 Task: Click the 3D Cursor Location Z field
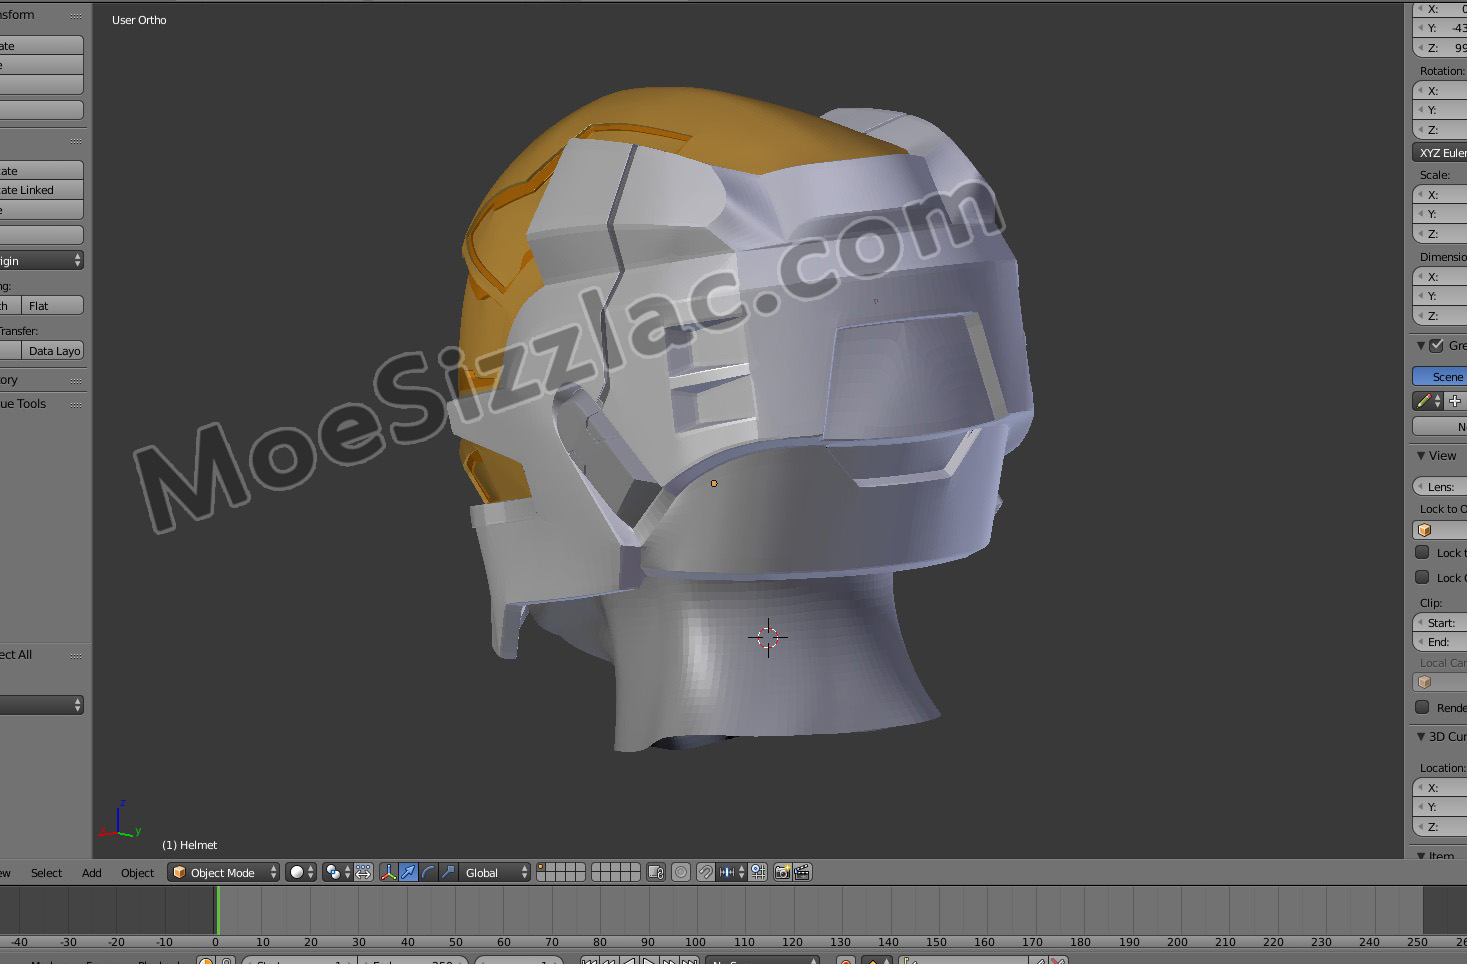coord(1439,827)
